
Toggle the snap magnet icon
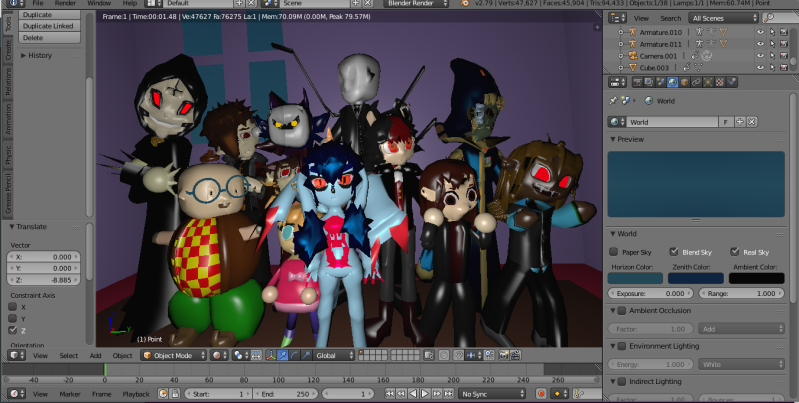click(x=458, y=355)
